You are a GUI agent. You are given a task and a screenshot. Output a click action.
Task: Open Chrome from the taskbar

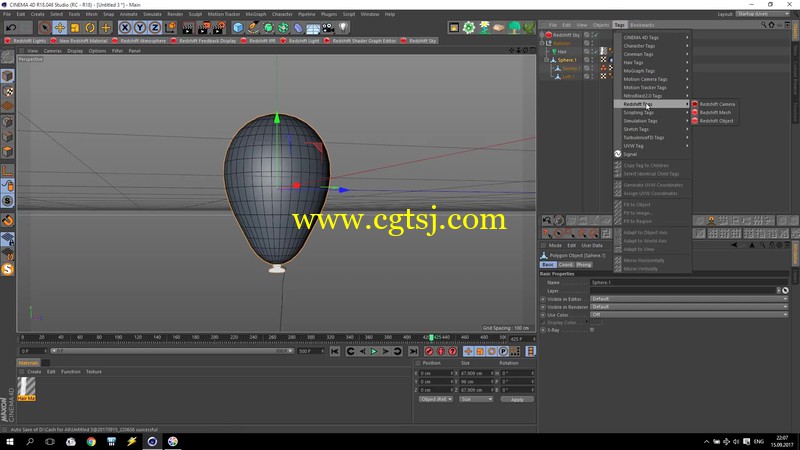[91, 441]
